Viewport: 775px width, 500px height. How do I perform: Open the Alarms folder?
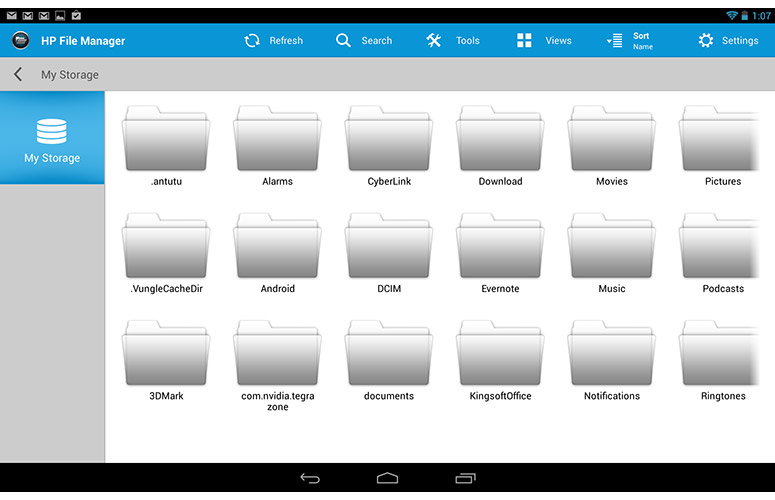pyautogui.click(x=277, y=146)
